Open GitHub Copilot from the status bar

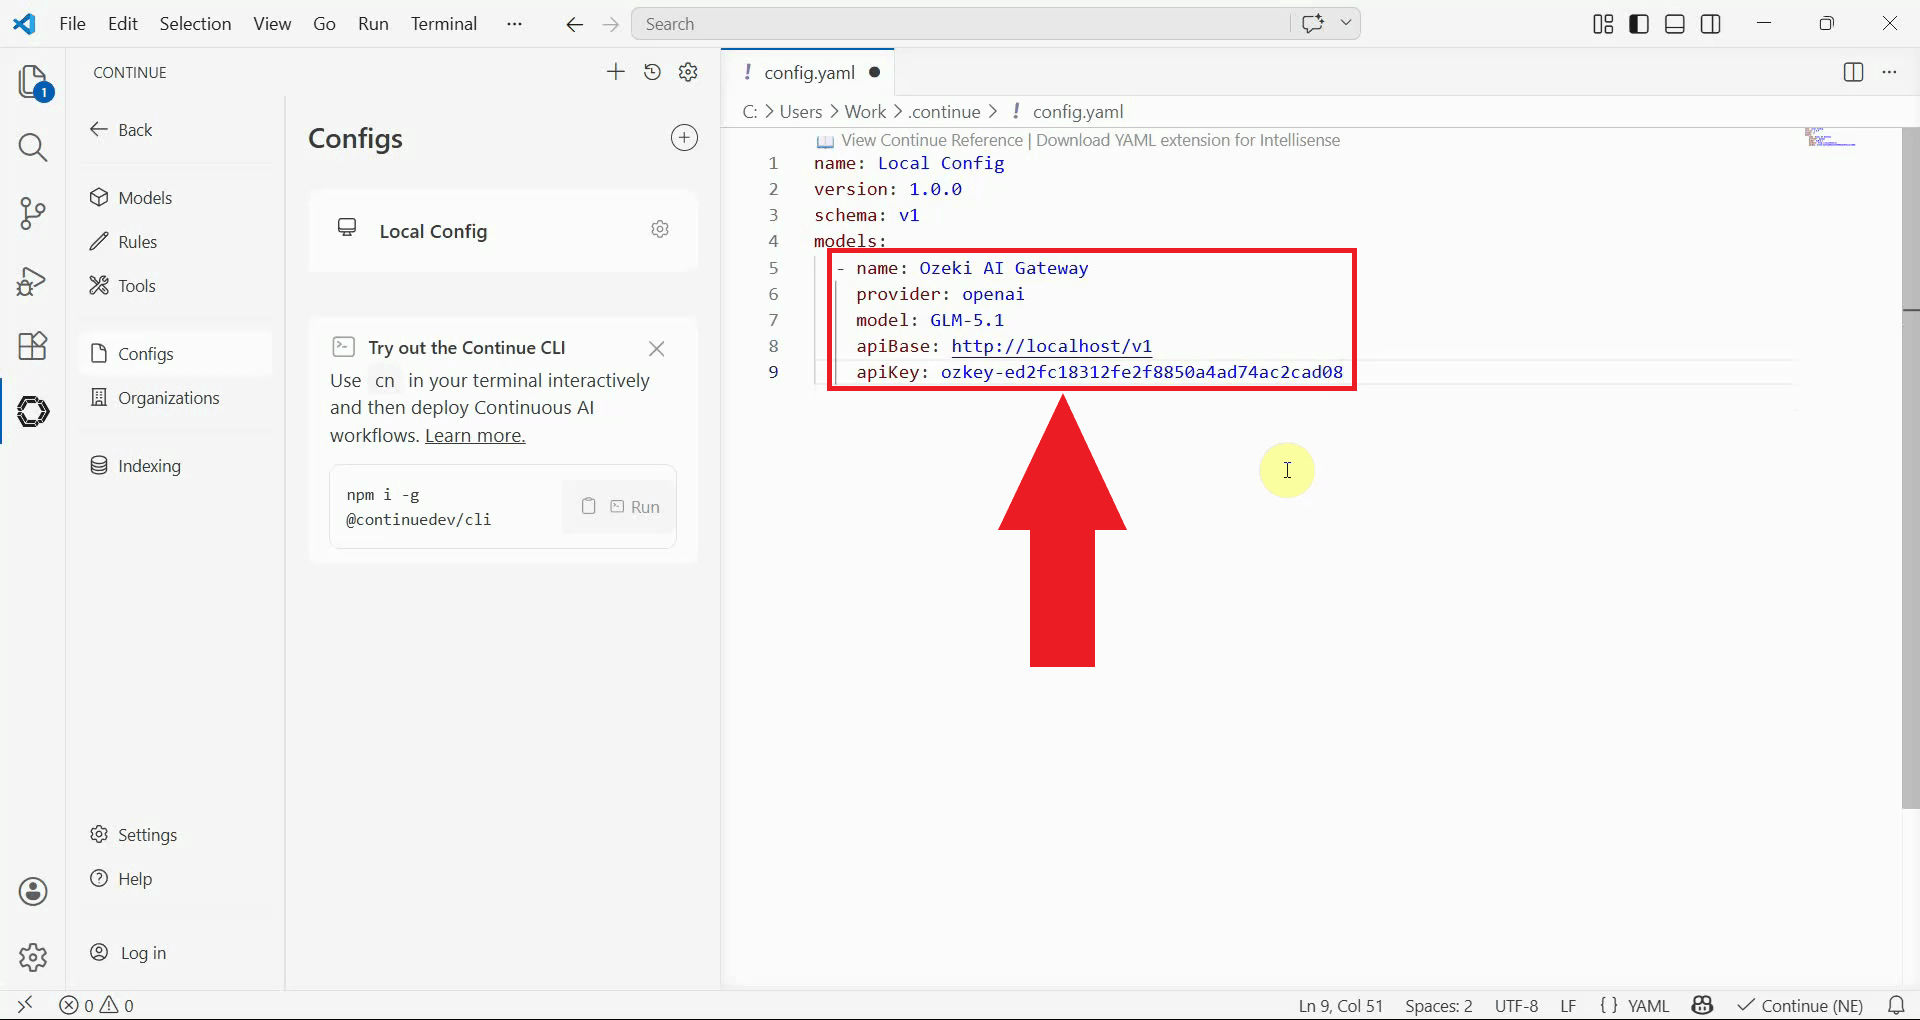tap(1703, 1005)
